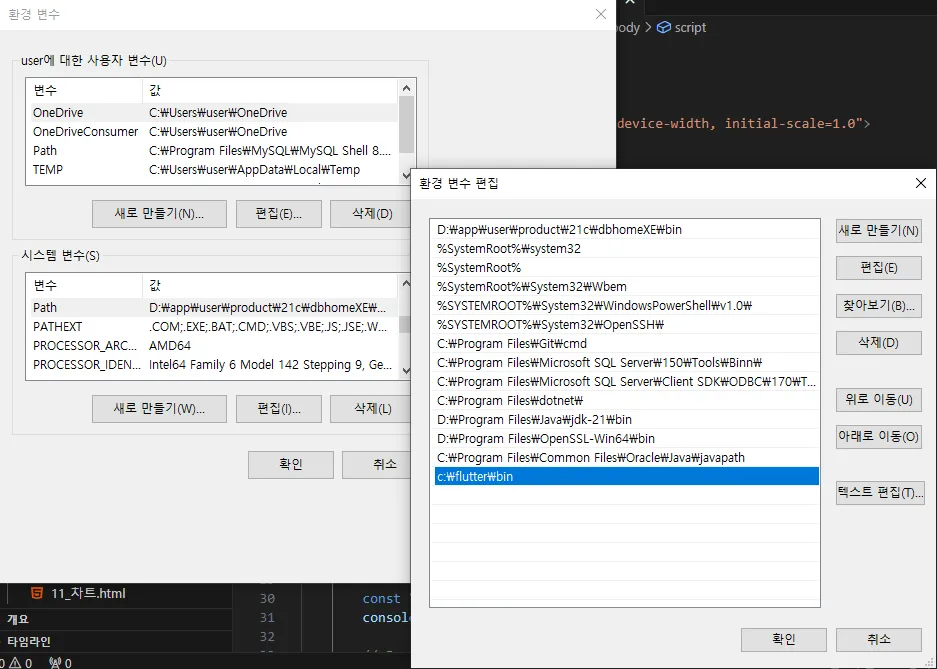Click ports broadcast icon in status bar
Viewport: 937px width, 669px height.
pyautogui.click(x=56, y=662)
